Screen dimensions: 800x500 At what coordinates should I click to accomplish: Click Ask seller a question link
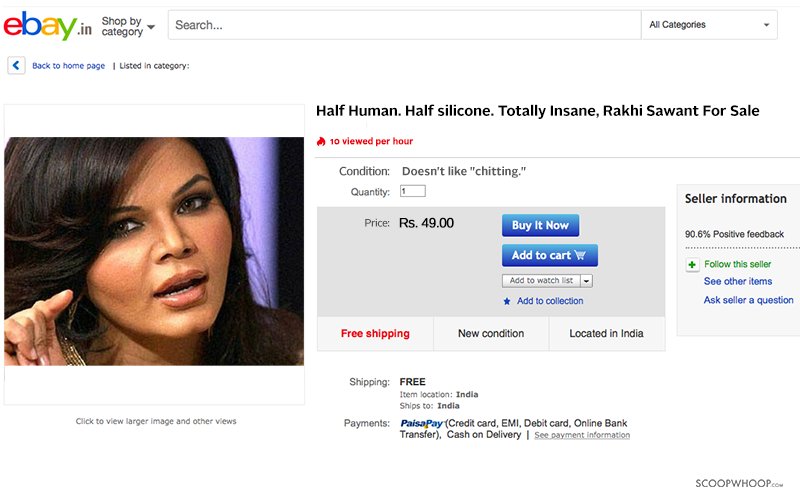coord(748,300)
